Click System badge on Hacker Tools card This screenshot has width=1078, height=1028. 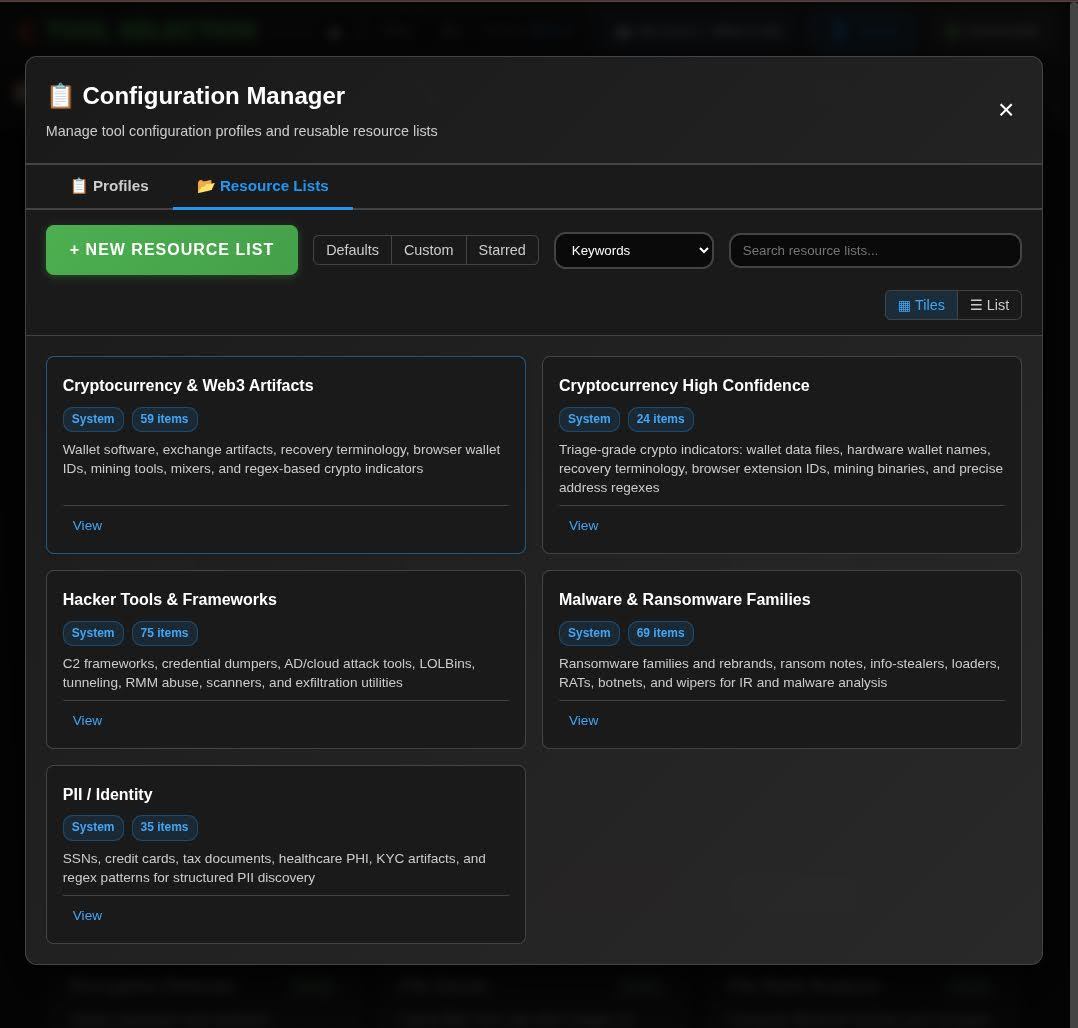coord(93,633)
